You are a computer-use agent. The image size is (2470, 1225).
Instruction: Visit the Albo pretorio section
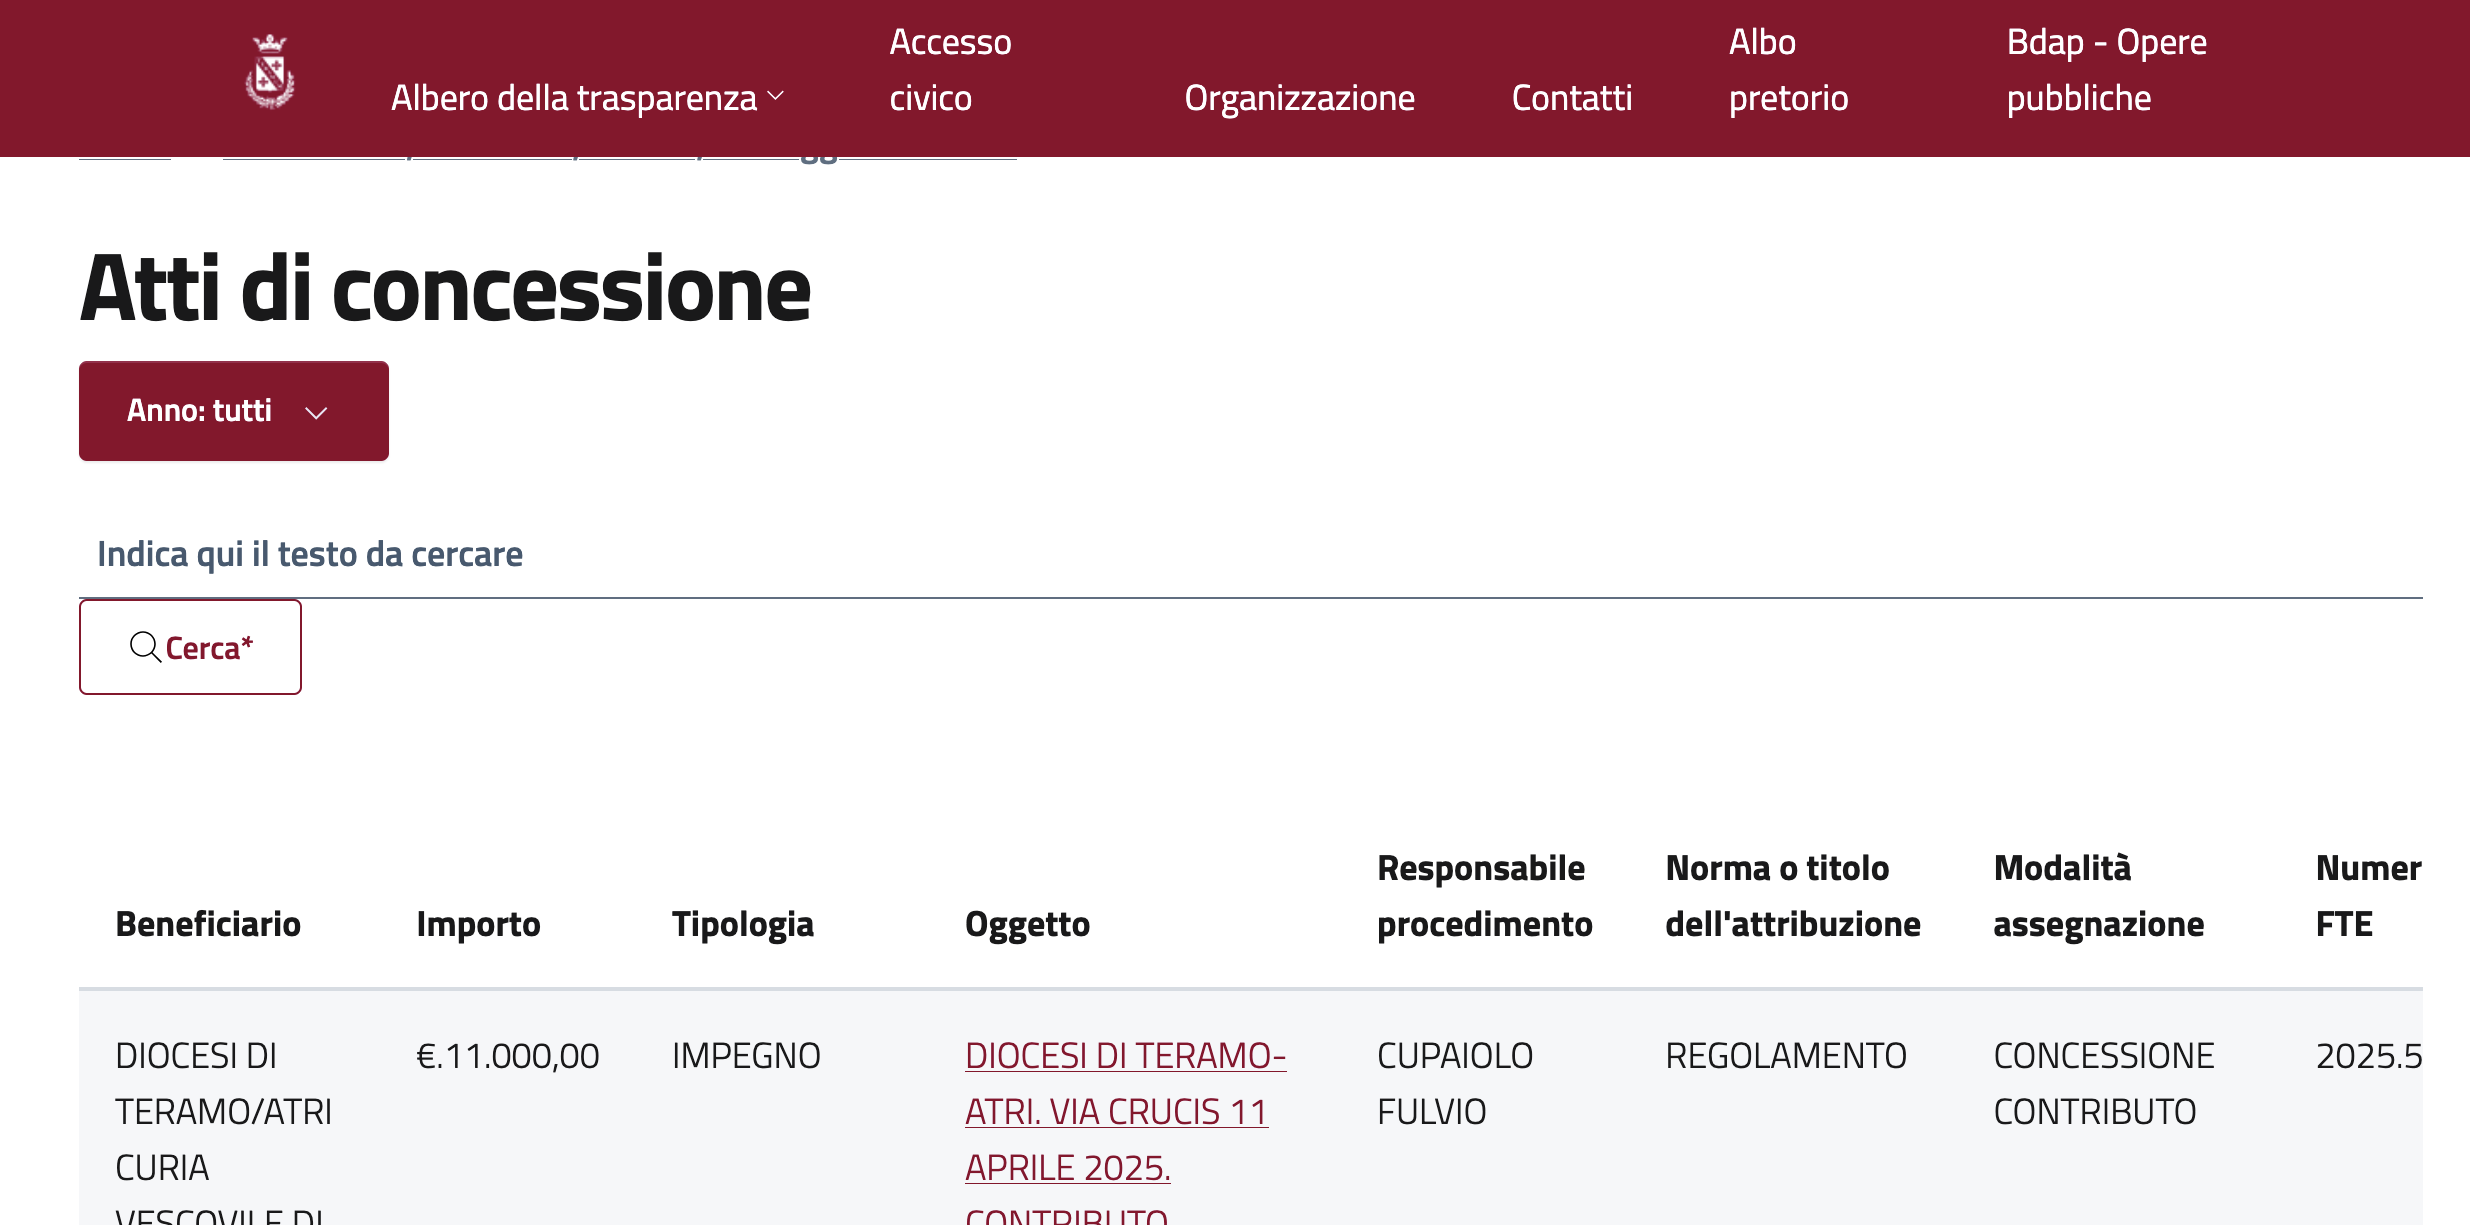pyautogui.click(x=1787, y=69)
